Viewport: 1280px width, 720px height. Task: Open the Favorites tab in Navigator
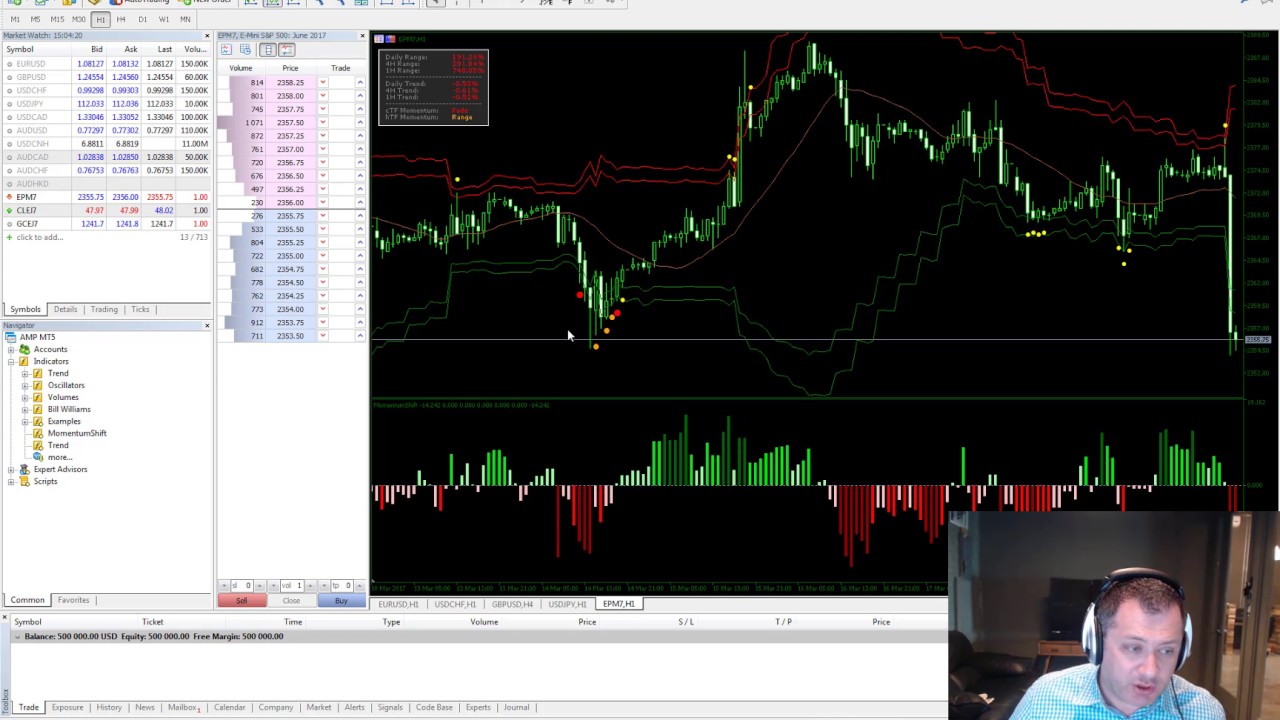pos(73,600)
